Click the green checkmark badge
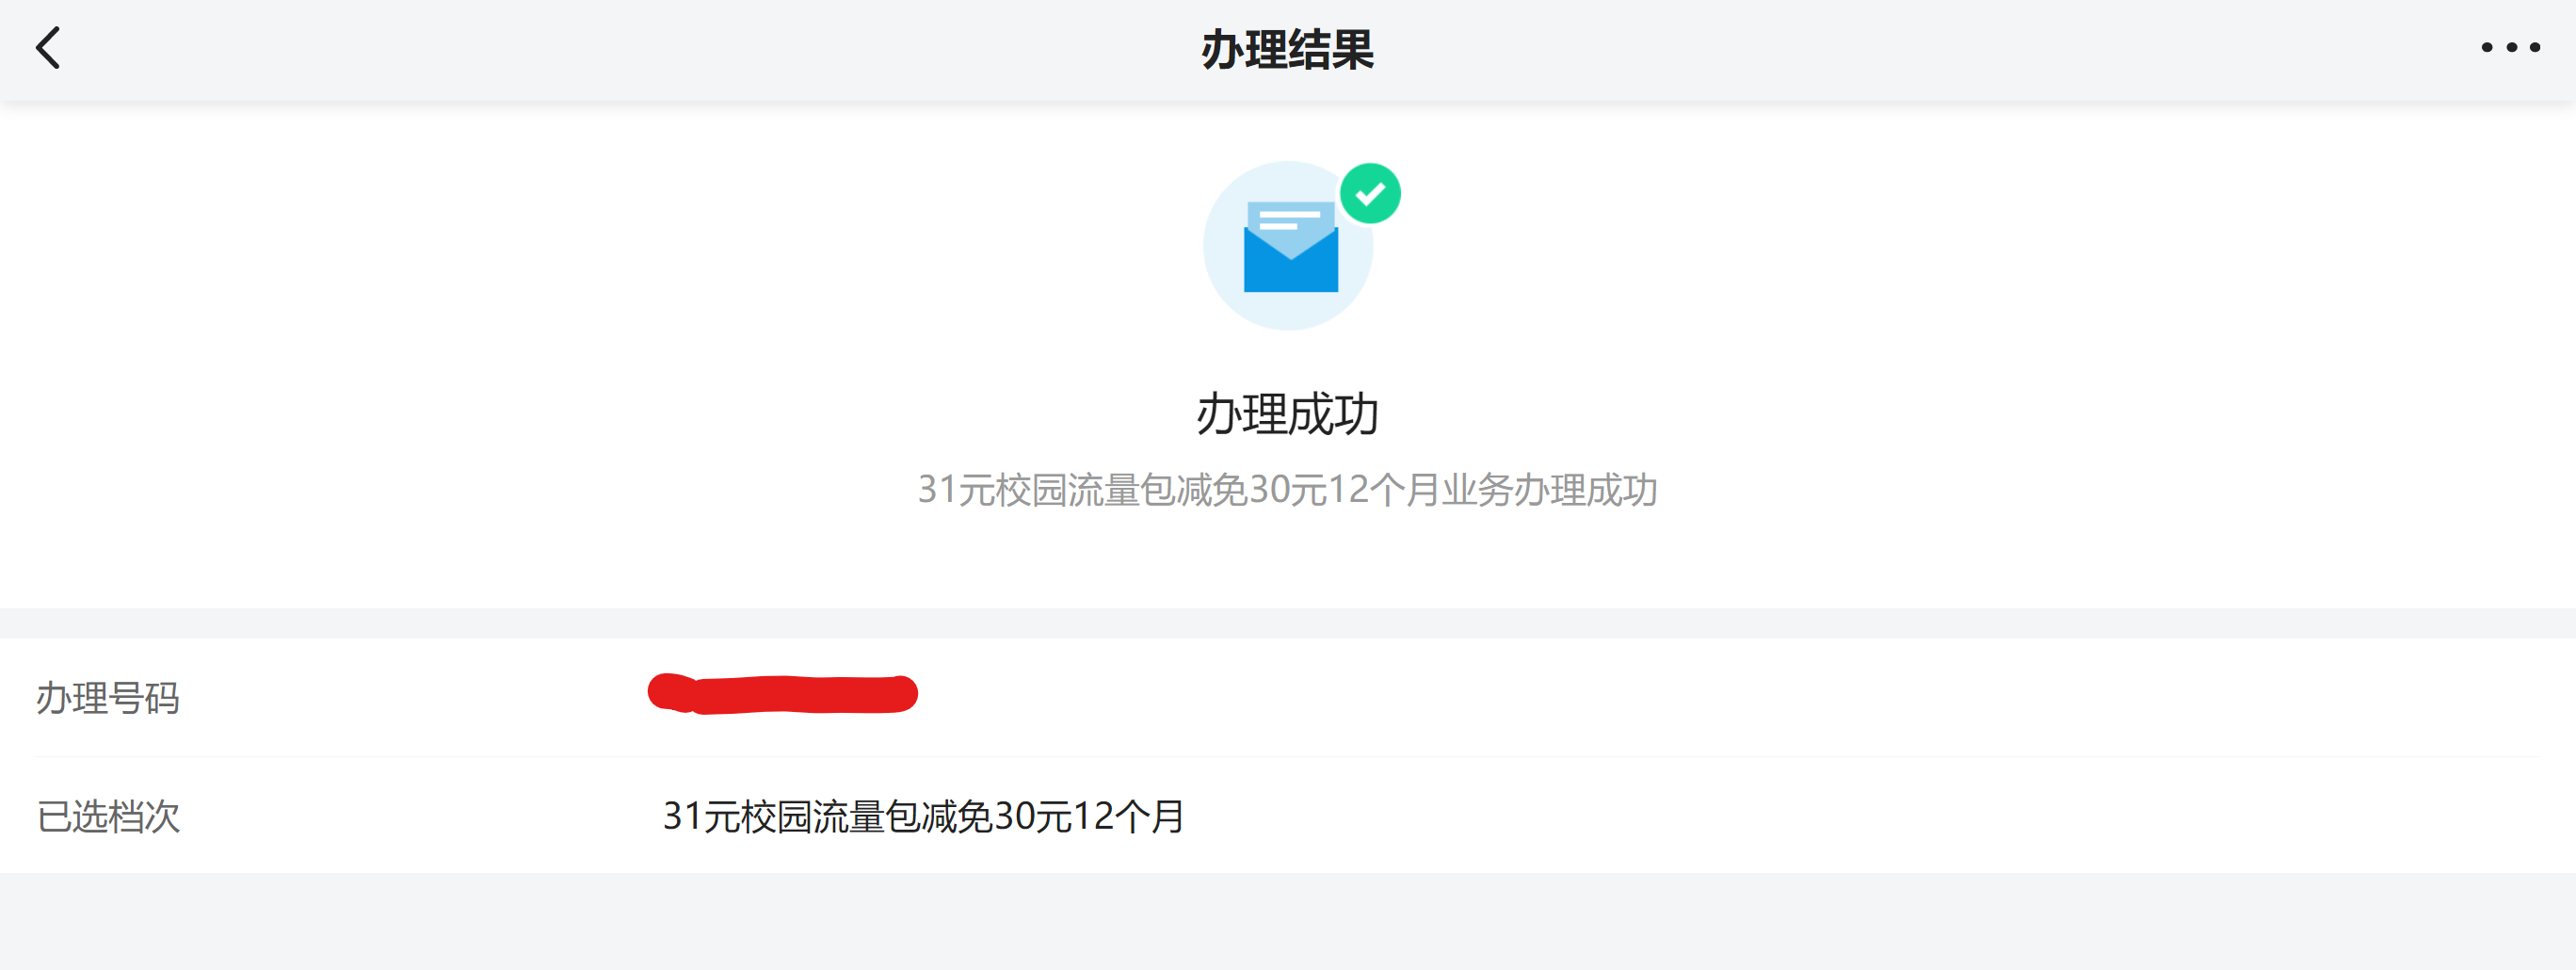2576x970 pixels. coord(1370,193)
